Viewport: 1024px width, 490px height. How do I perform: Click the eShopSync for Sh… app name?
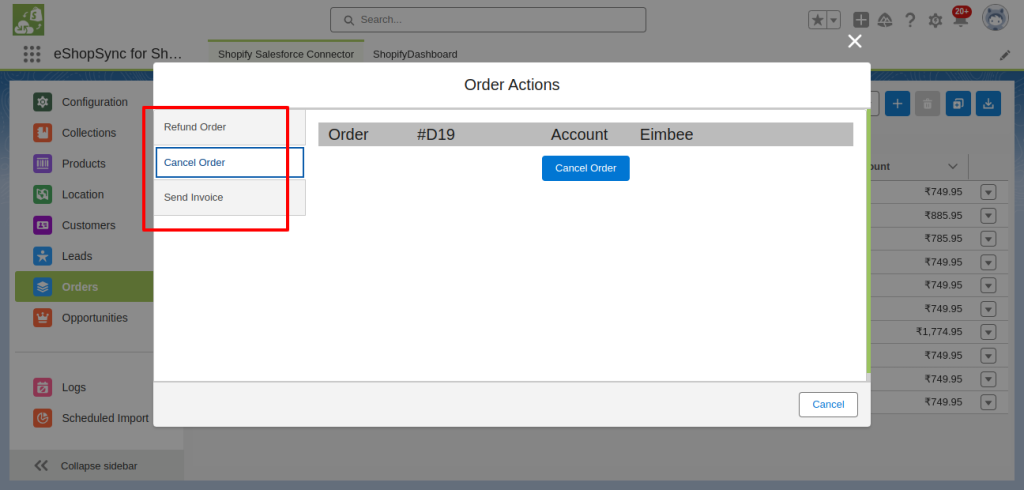click(x=118, y=54)
